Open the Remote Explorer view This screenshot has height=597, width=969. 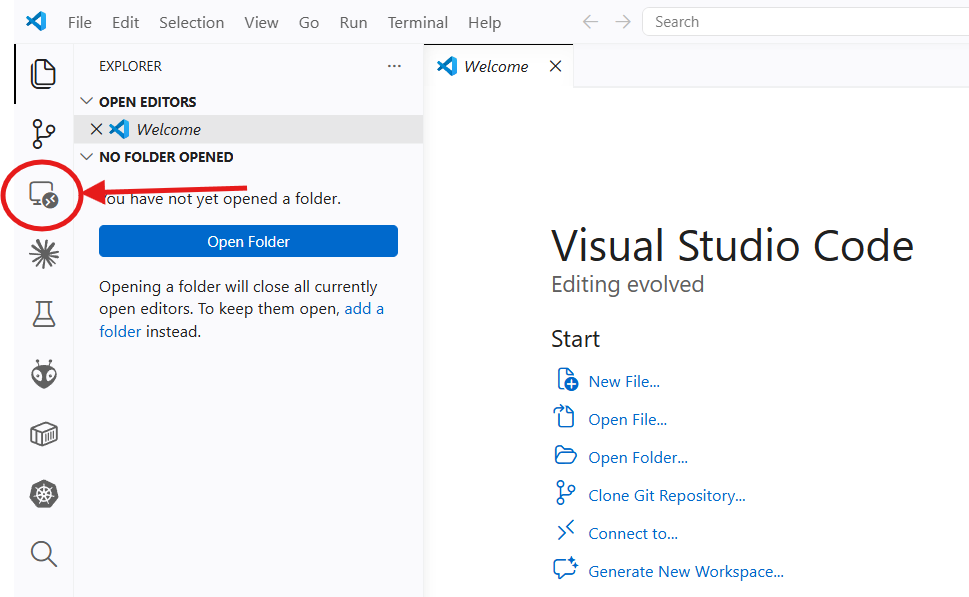point(43,195)
